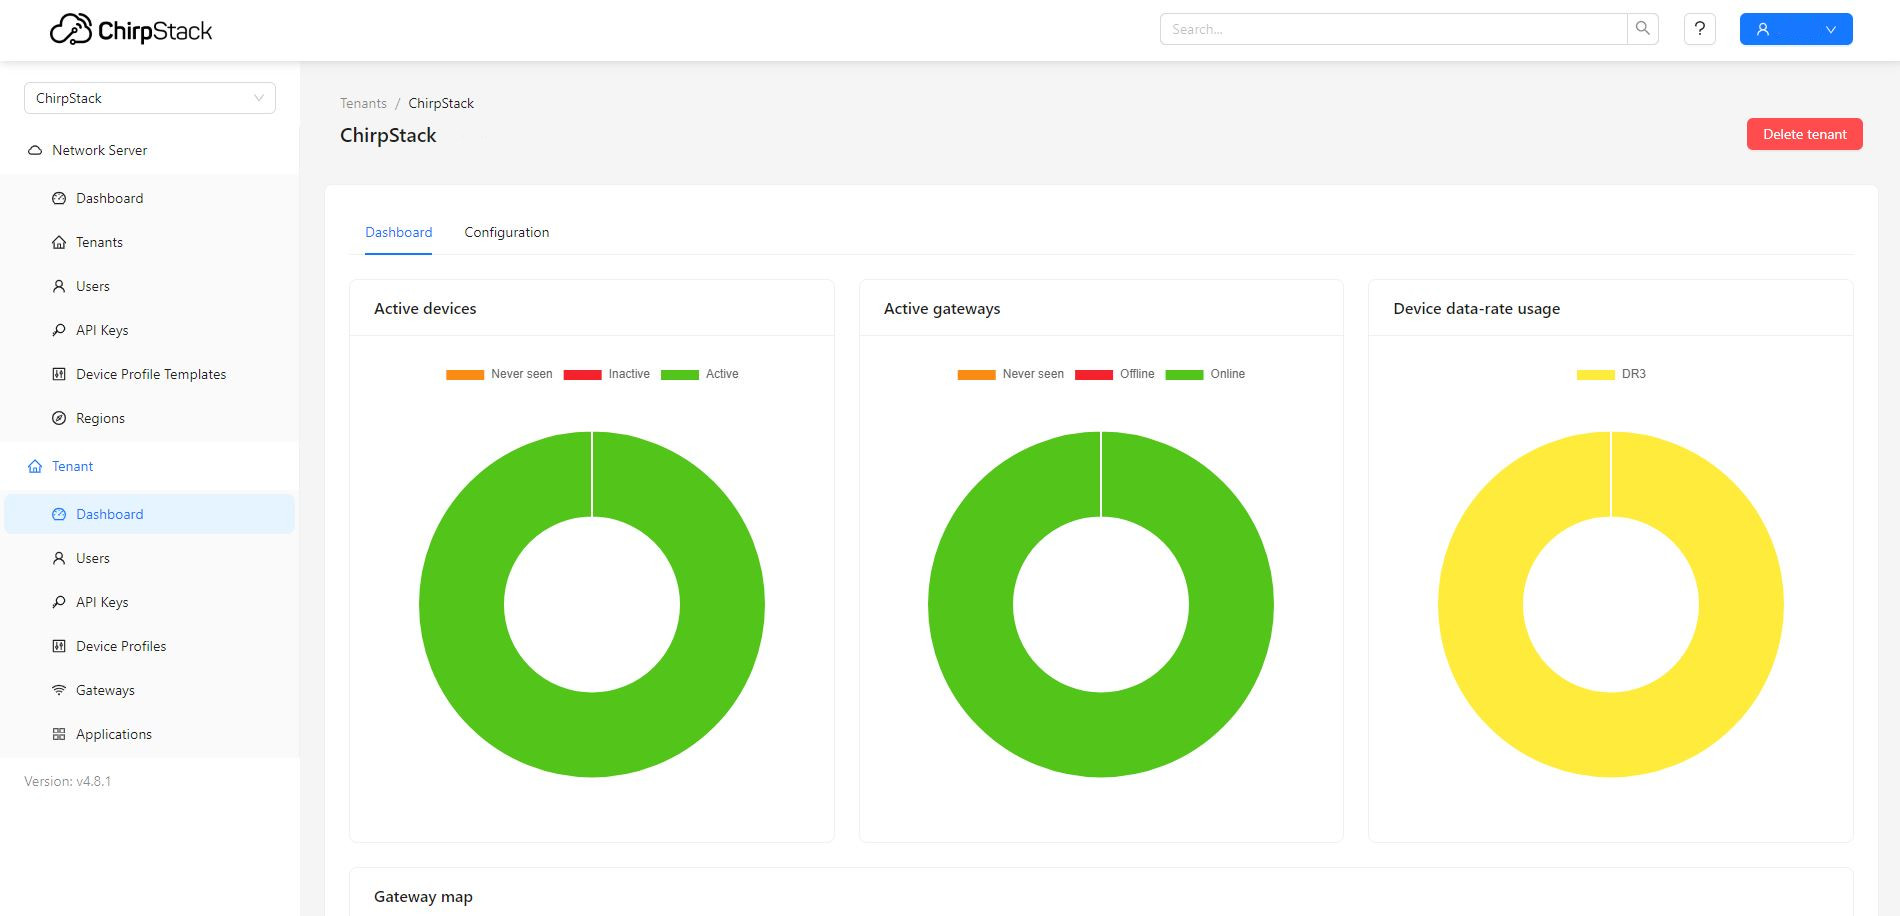This screenshot has height=916, width=1900.
Task: Expand the user account dropdown arrow
Action: click(1831, 30)
